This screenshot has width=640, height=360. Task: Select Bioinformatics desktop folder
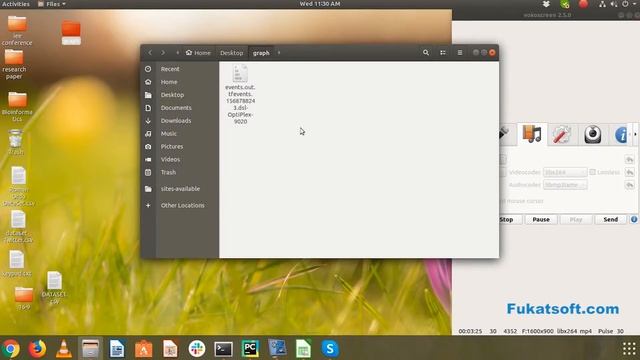[x=17, y=107]
